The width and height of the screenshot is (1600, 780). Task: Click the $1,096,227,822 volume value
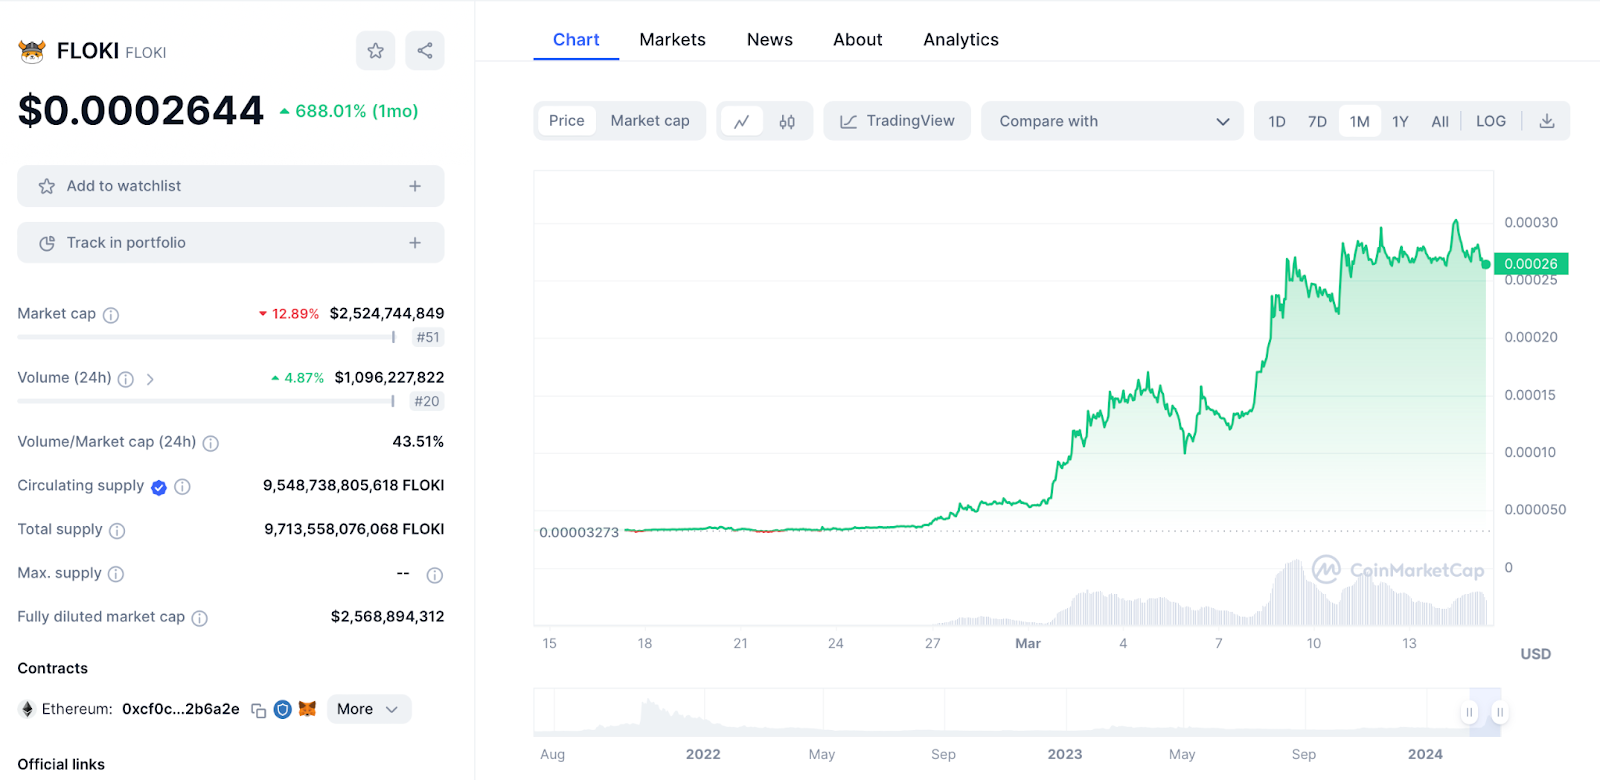(389, 378)
